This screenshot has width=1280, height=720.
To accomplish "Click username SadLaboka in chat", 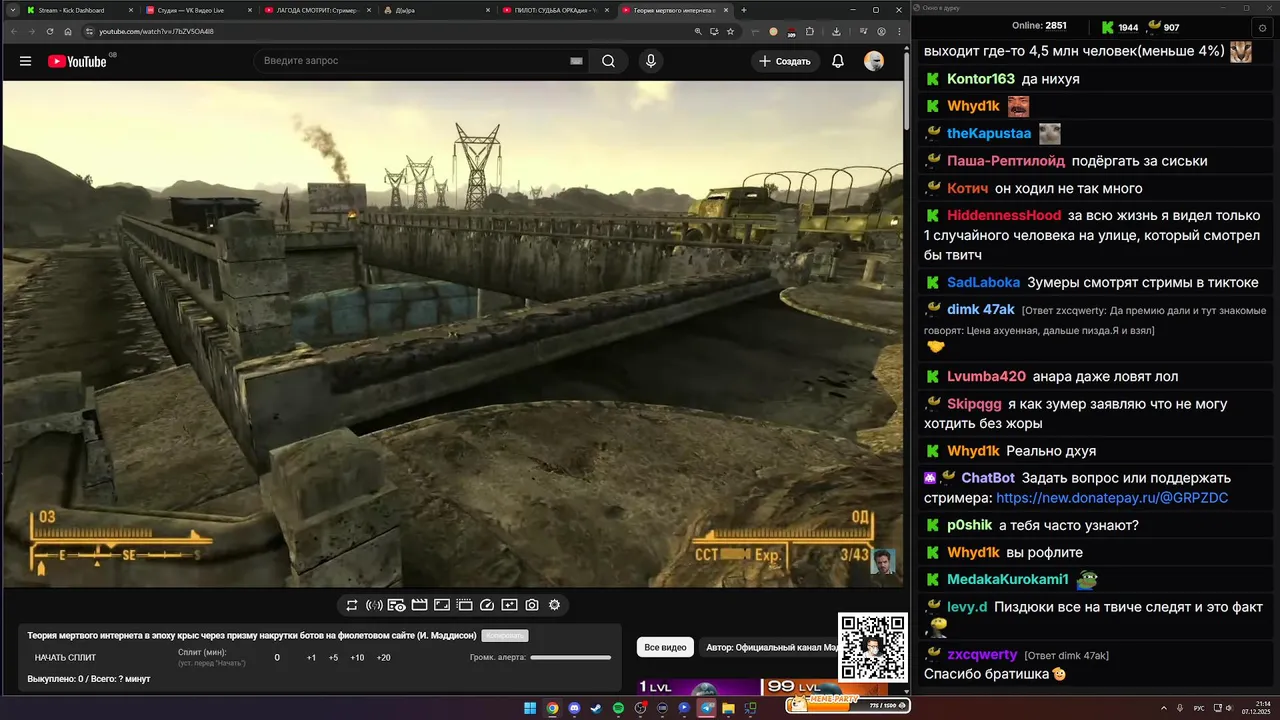I will point(983,283).
